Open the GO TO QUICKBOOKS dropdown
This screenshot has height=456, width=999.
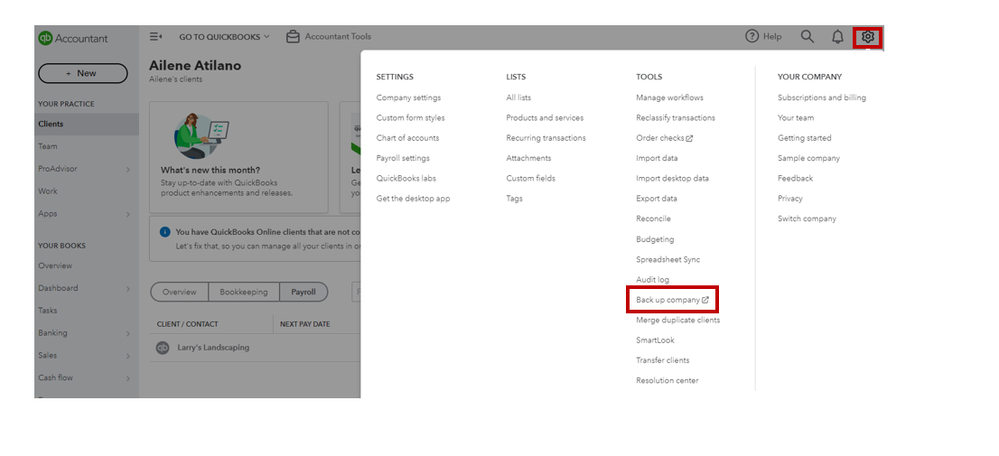(x=224, y=37)
